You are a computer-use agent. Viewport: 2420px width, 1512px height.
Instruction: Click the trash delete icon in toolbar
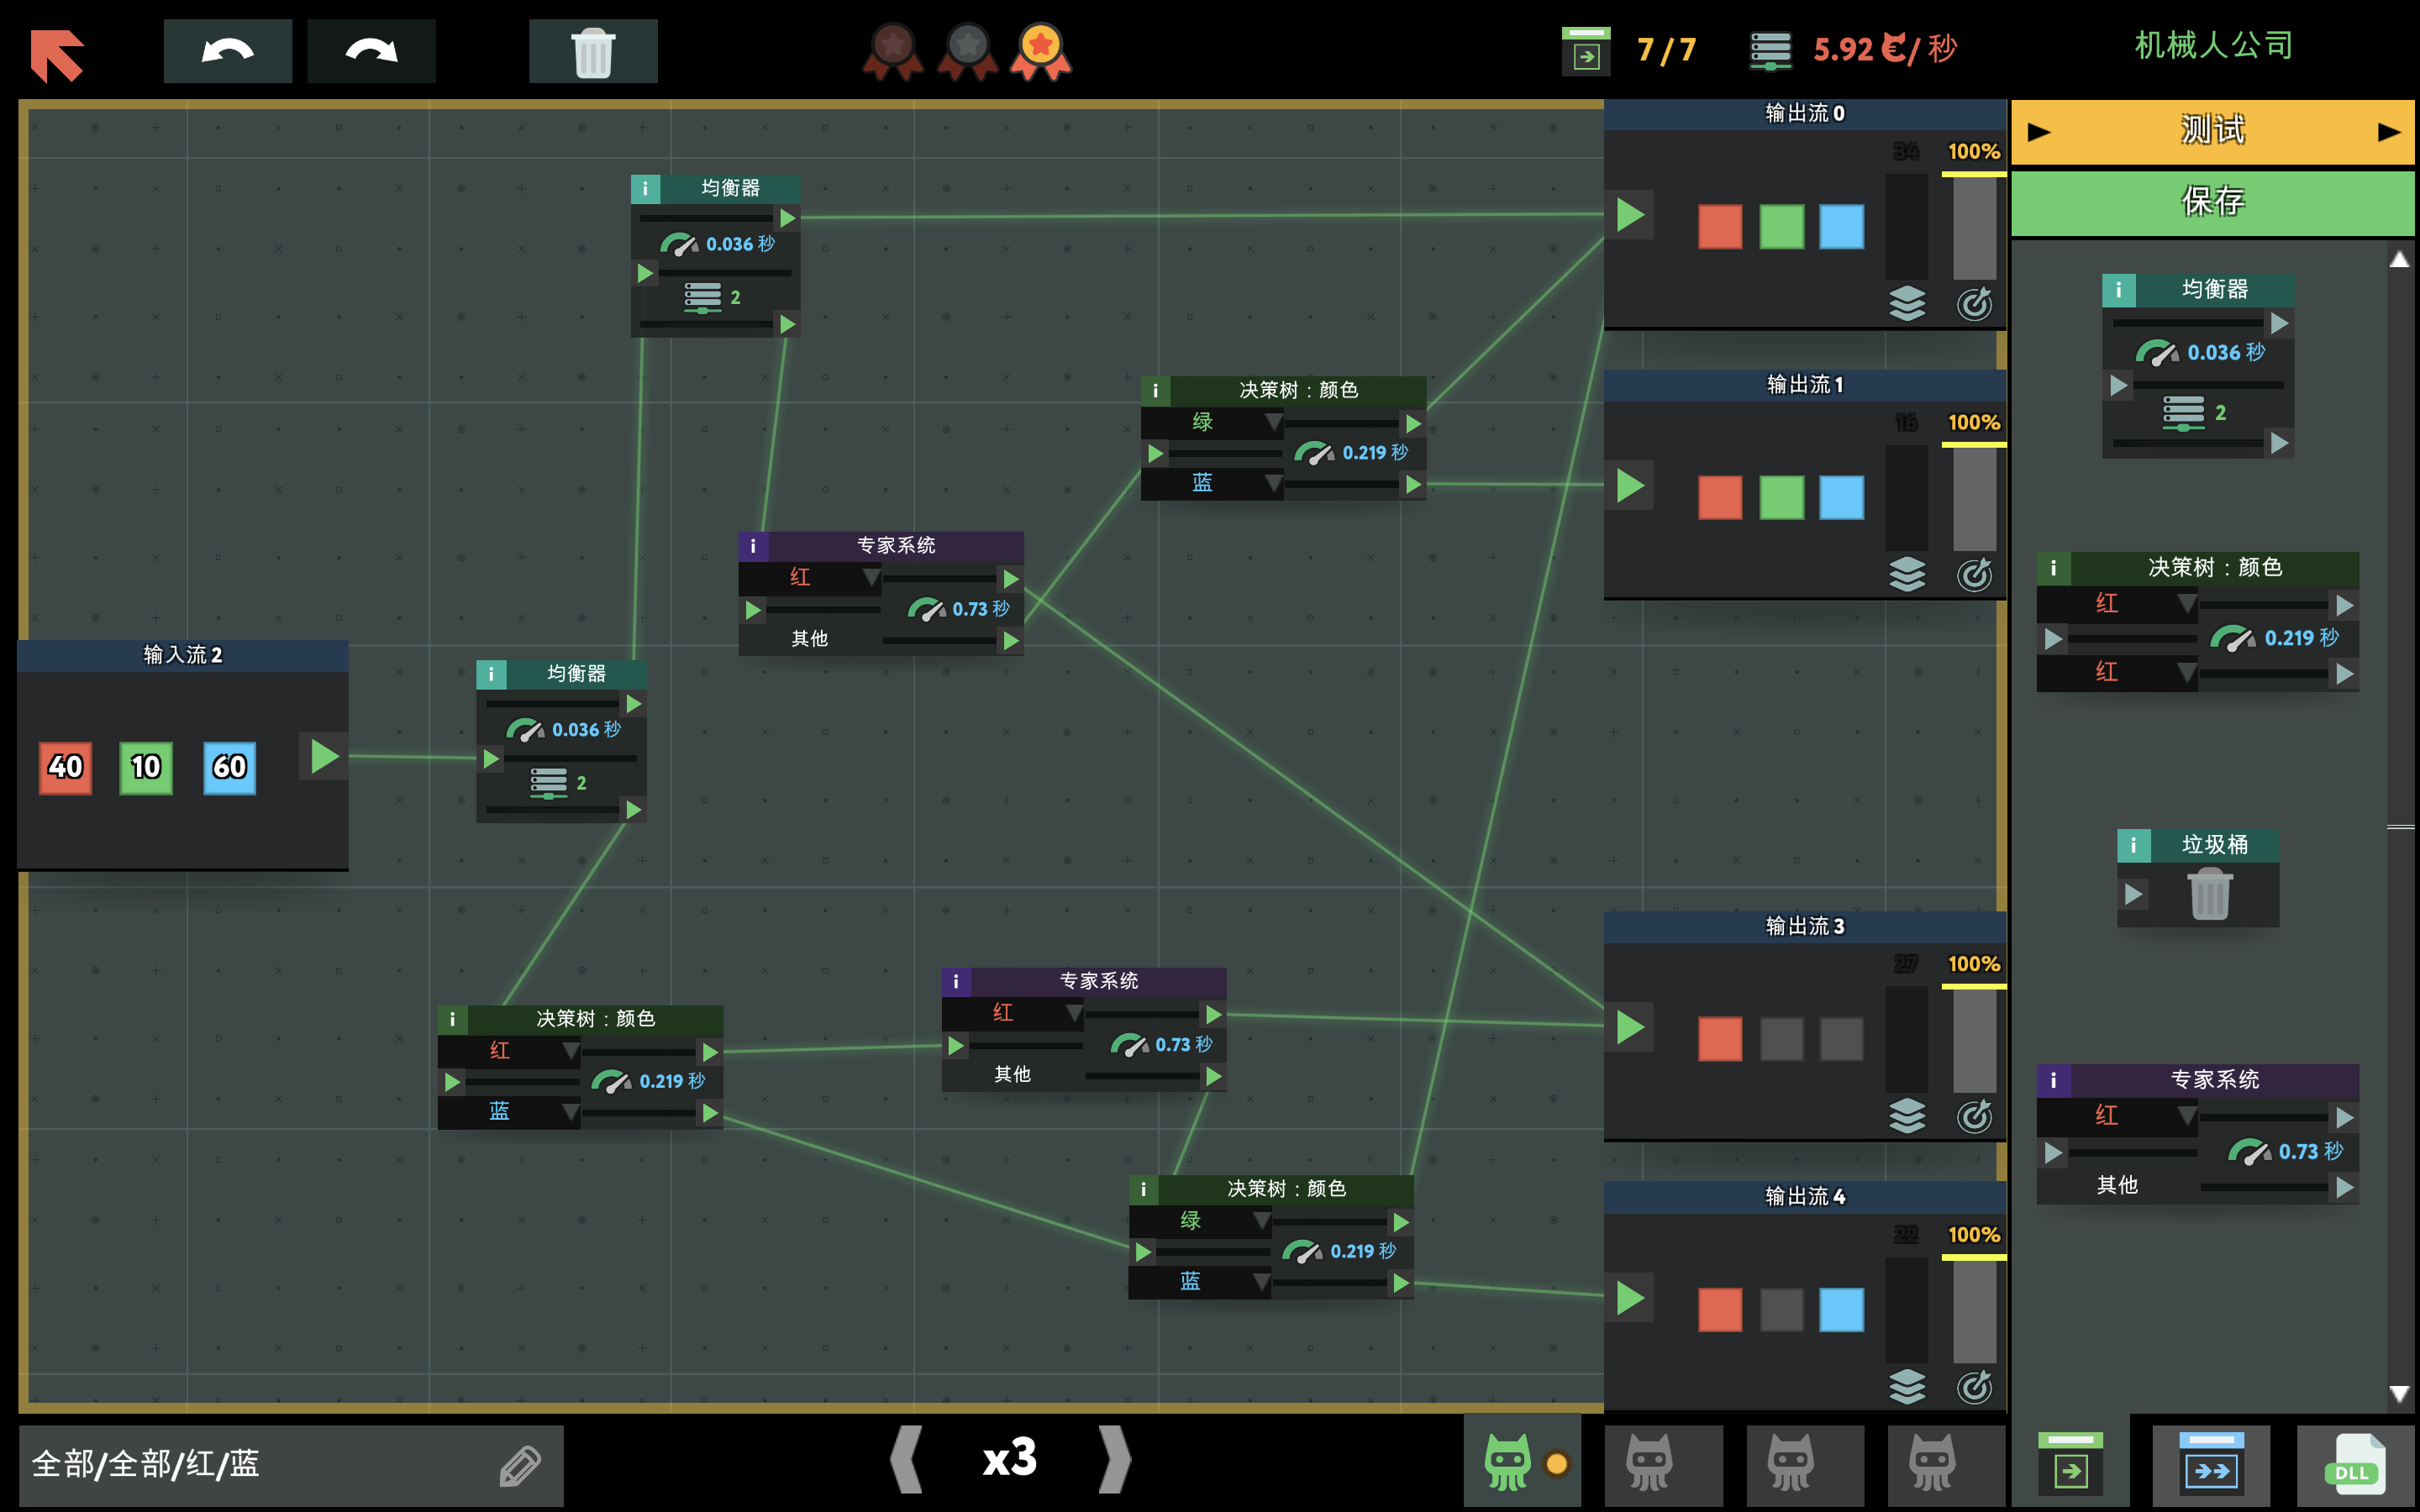(592, 52)
